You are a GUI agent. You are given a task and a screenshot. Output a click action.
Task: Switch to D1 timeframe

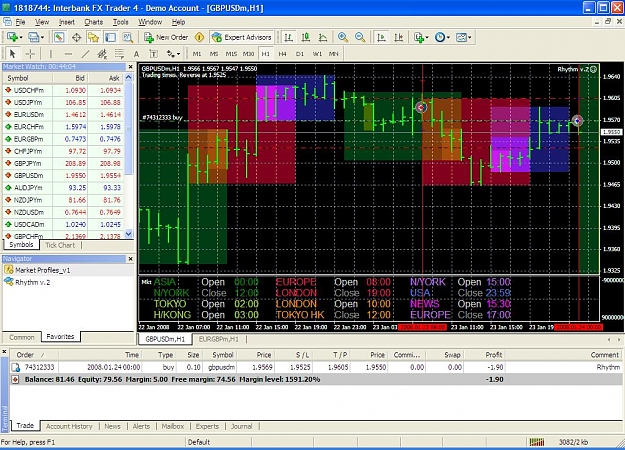click(300, 53)
